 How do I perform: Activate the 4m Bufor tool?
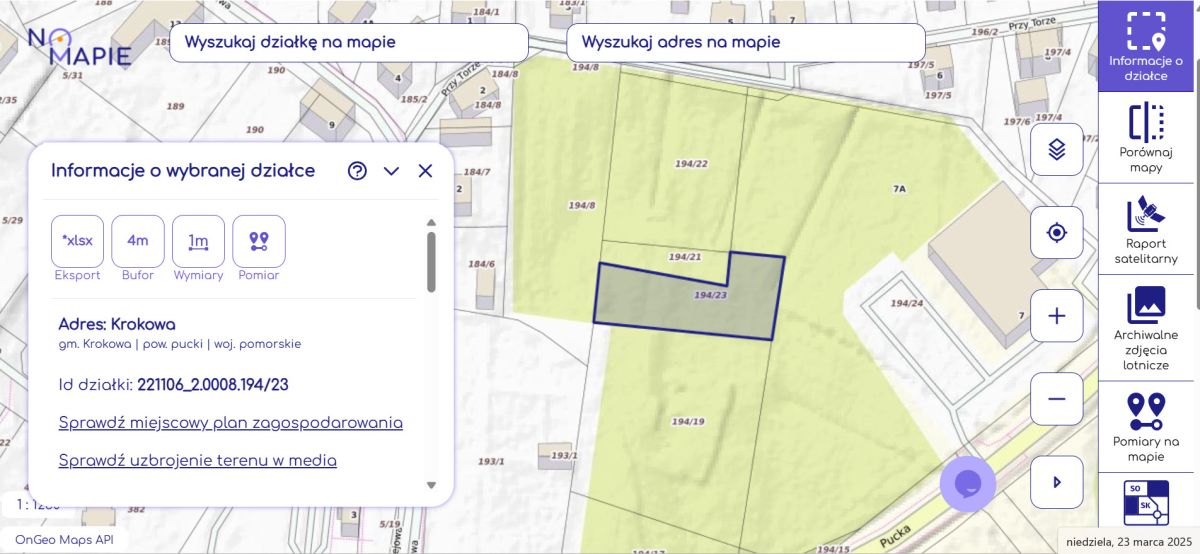tap(137, 241)
